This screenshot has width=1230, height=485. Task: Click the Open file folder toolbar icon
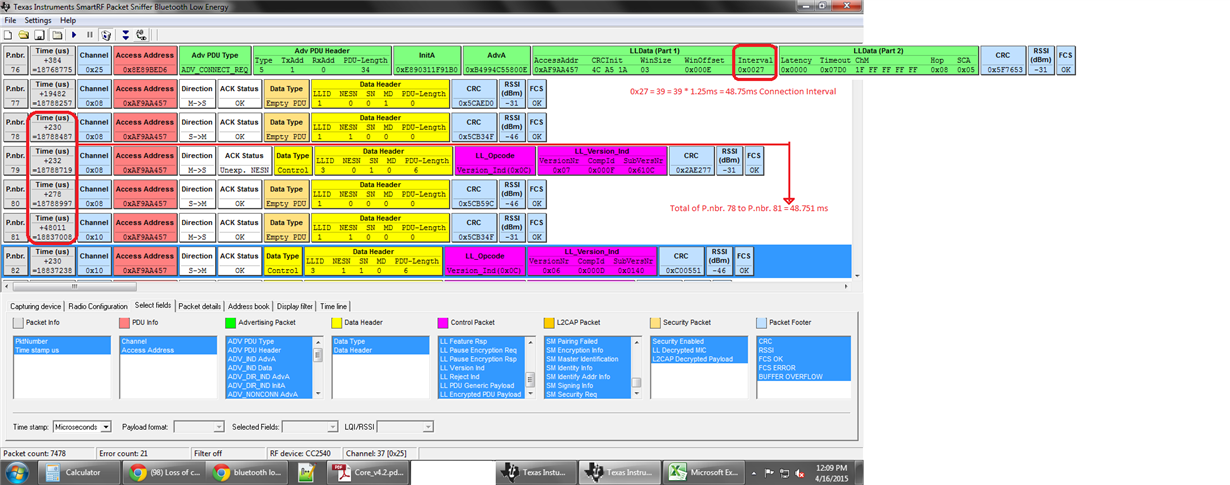[x=23, y=35]
